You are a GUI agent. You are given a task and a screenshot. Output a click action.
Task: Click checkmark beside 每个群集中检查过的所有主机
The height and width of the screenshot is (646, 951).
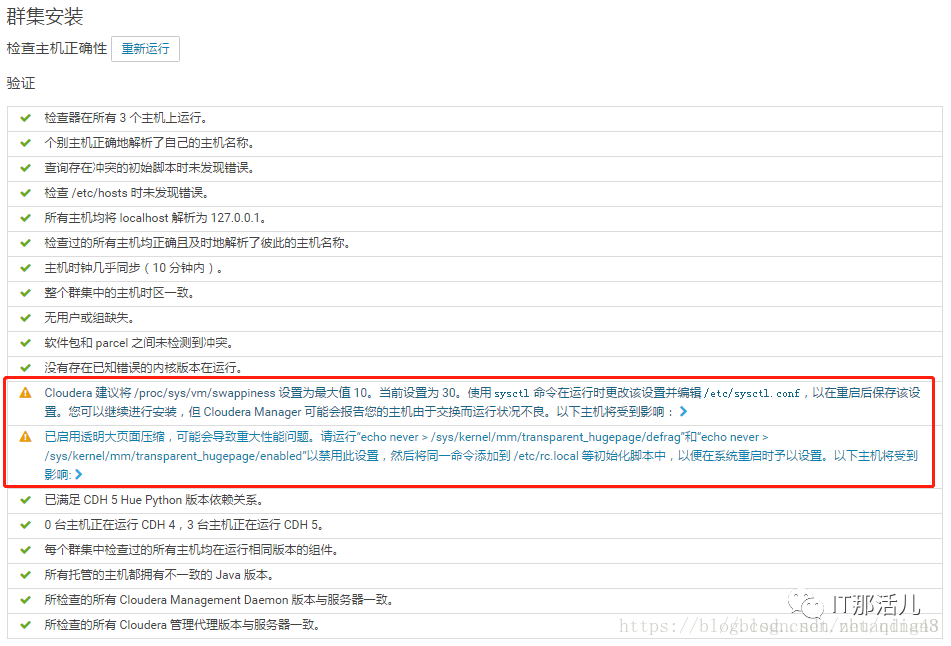[x=25, y=550]
